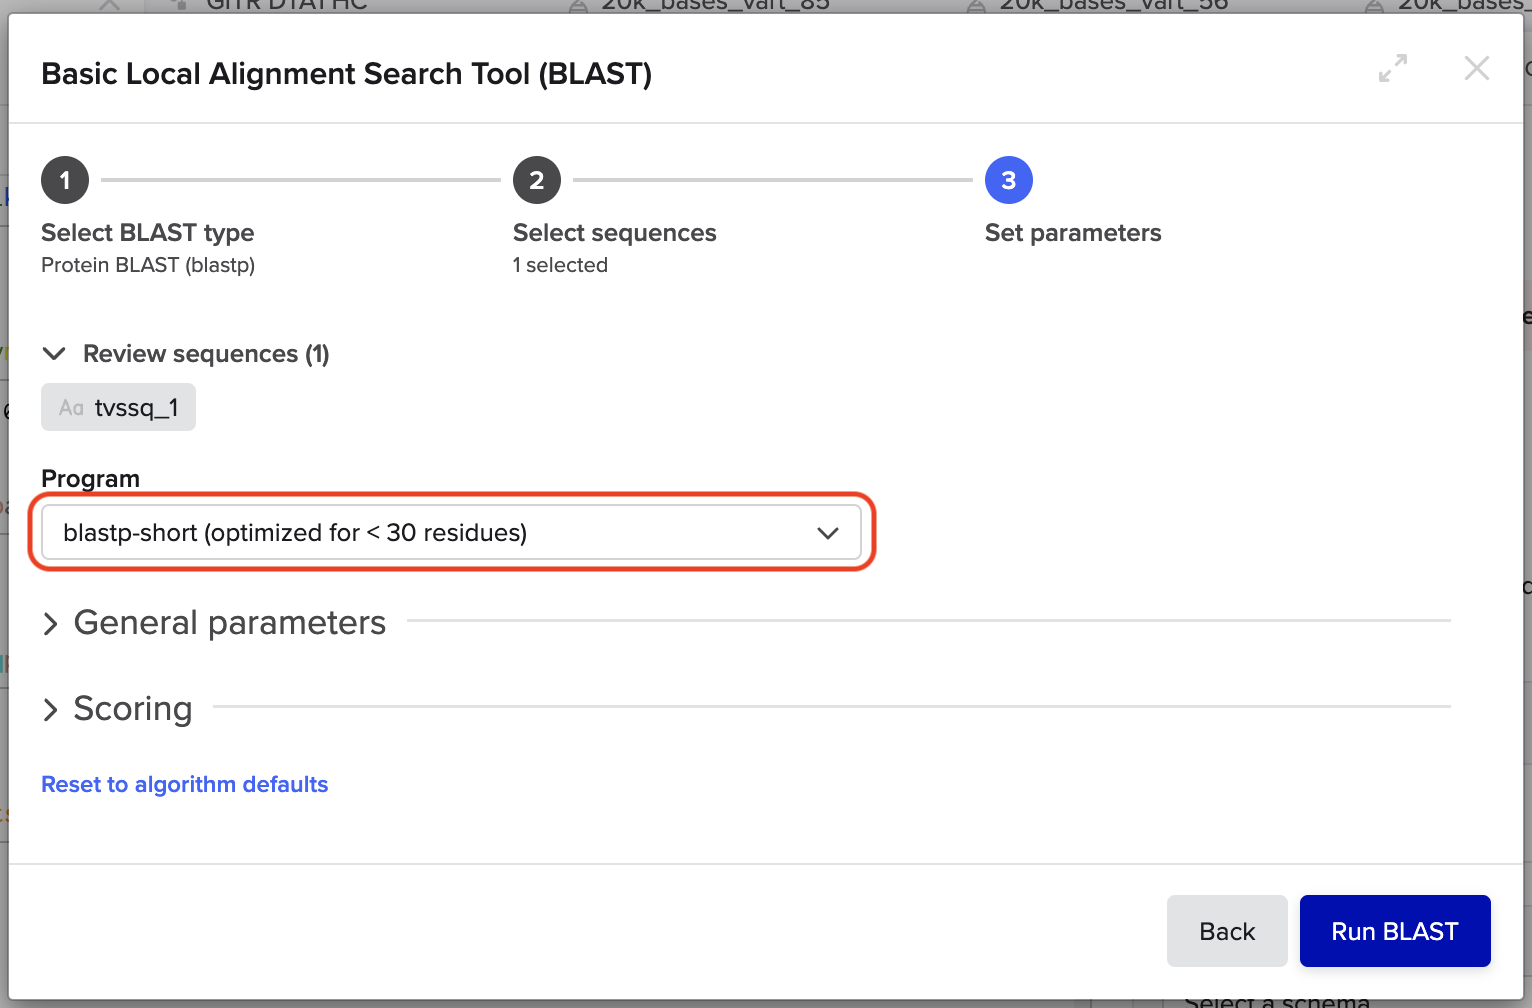
Task: Click the Set parameters step label
Action: coord(1072,233)
